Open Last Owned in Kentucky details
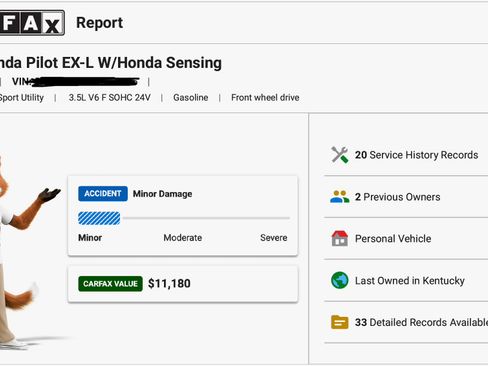 click(410, 281)
